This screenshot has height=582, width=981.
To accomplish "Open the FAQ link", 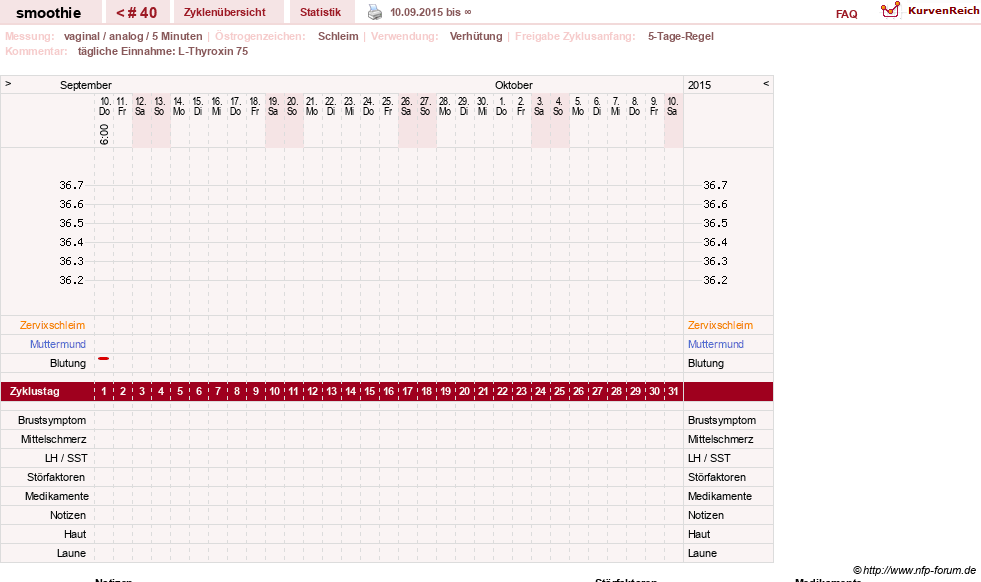I will point(846,14).
